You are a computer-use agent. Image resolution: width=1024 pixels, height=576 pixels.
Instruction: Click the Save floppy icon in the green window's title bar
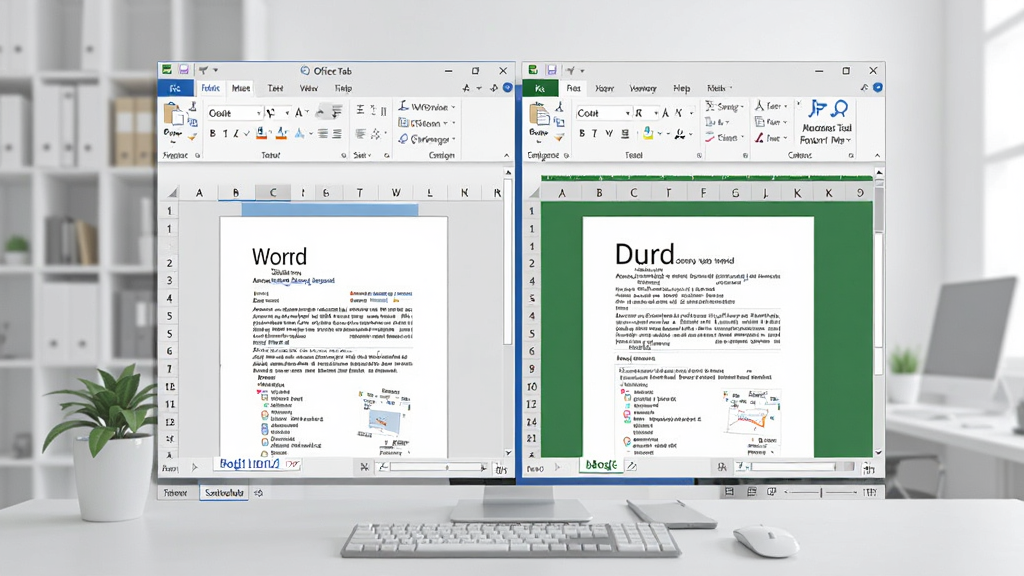click(552, 70)
